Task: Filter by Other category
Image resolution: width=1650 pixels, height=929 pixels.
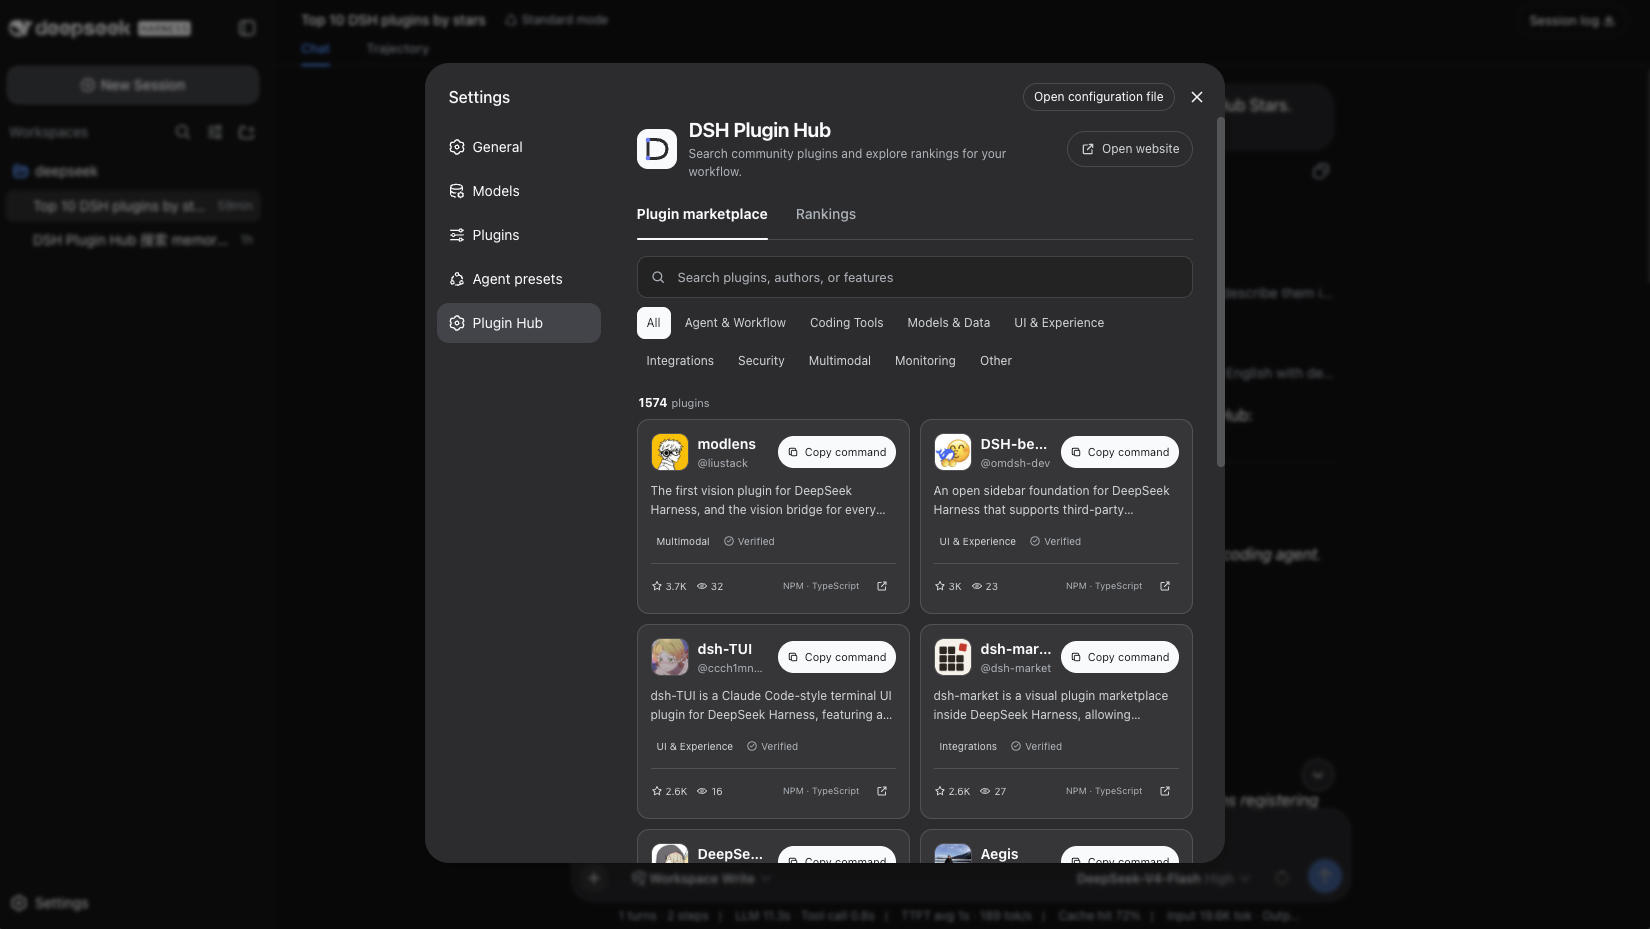Action: [x=995, y=361]
